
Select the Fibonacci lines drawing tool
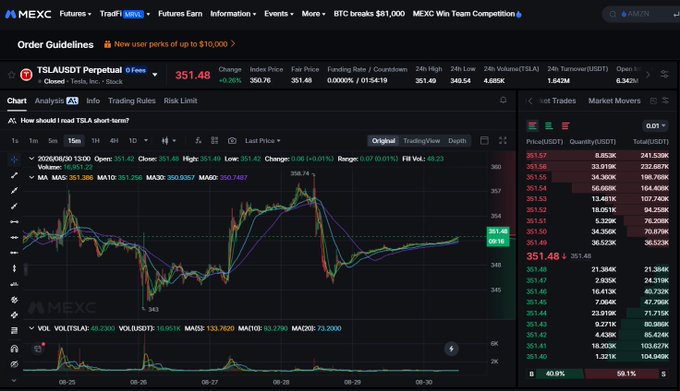[x=14, y=330]
